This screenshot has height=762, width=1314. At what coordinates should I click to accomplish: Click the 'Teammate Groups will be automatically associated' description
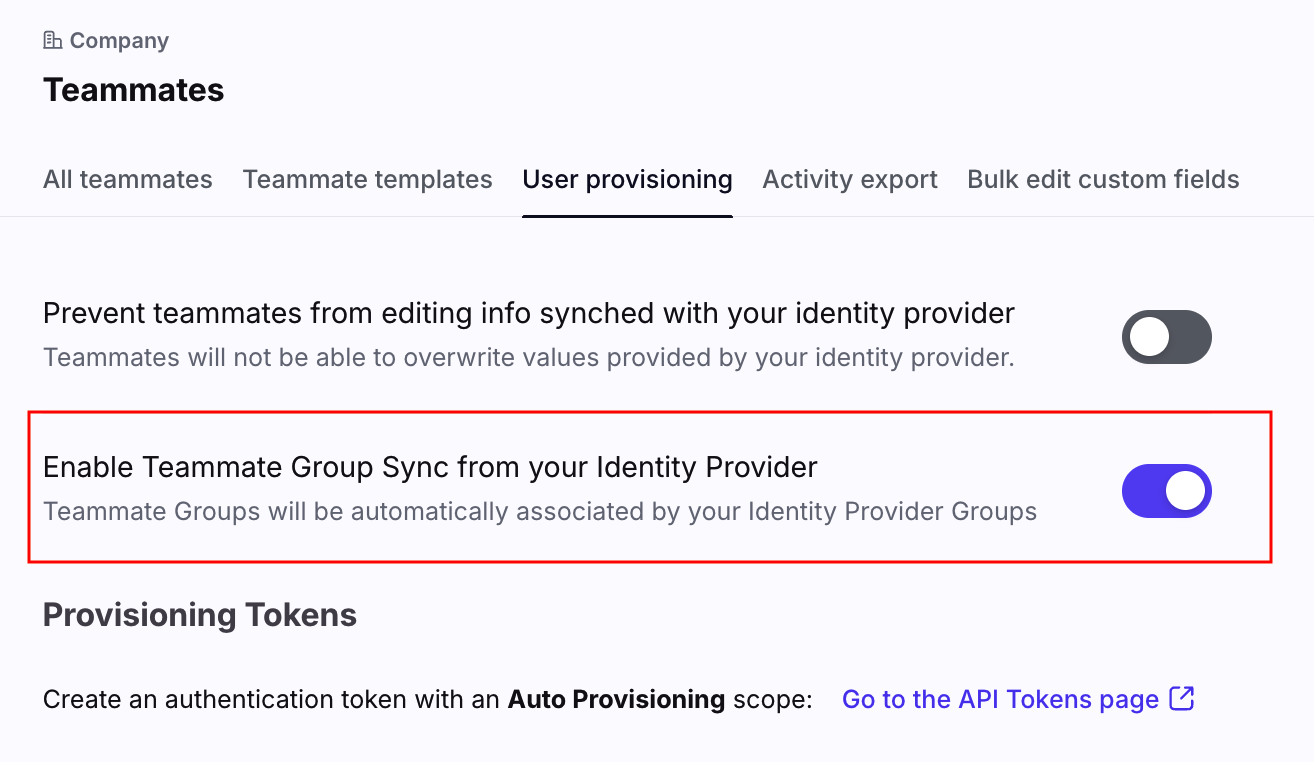[x=539, y=512]
